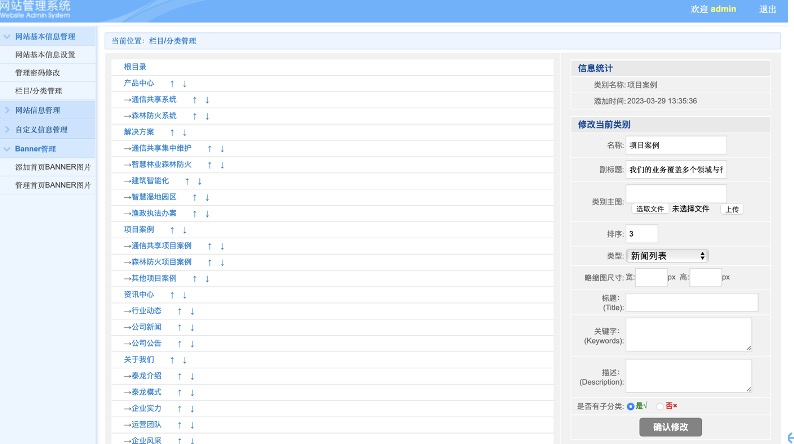
Task: Collapse 网站基本信息管理 sidebar section
Action: [x=51, y=37]
